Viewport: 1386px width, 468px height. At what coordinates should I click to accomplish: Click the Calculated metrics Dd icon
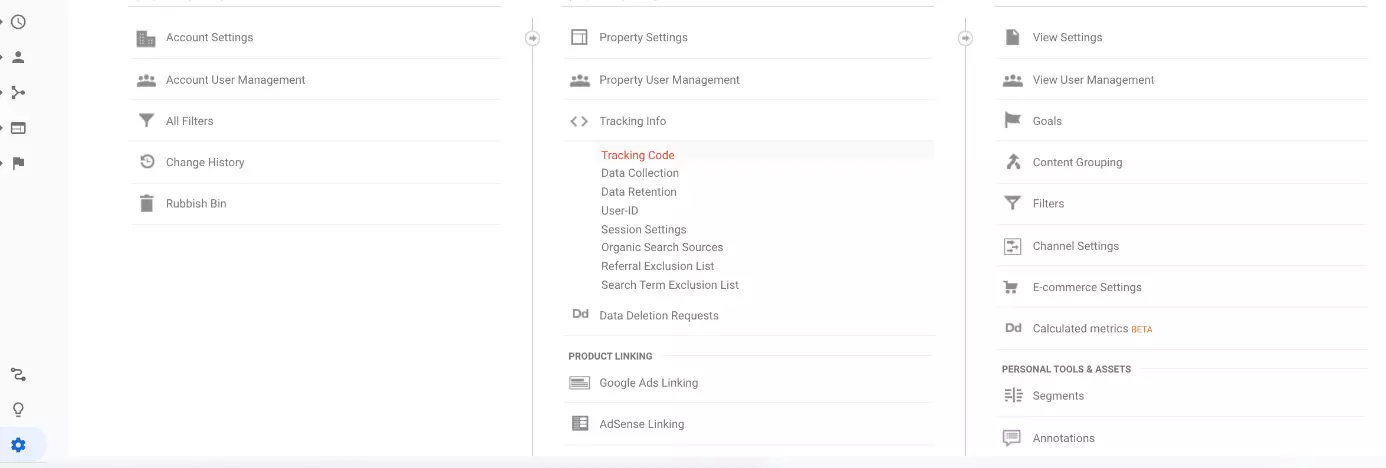(1013, 328)
